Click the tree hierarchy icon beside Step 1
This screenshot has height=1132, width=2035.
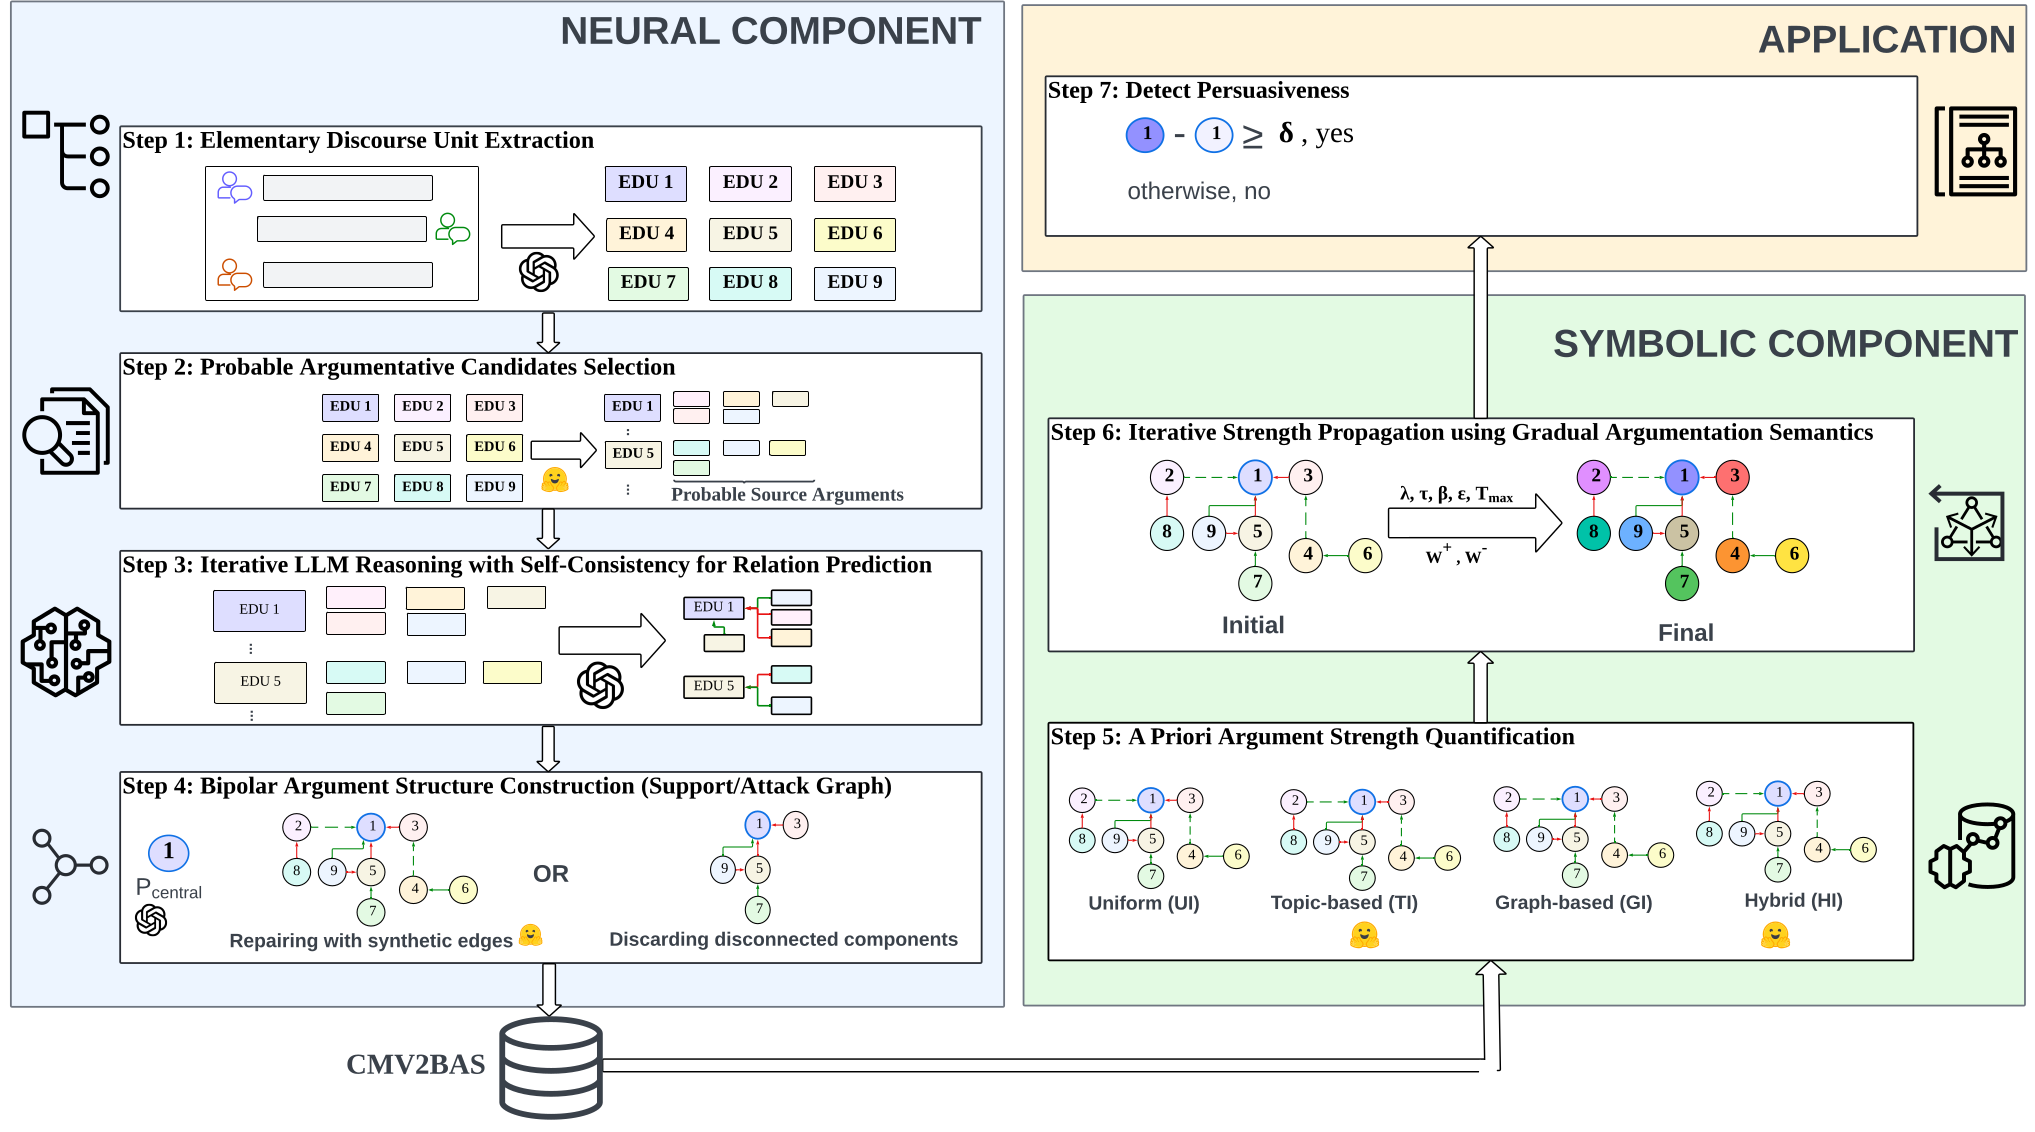(x=66, y=155)
